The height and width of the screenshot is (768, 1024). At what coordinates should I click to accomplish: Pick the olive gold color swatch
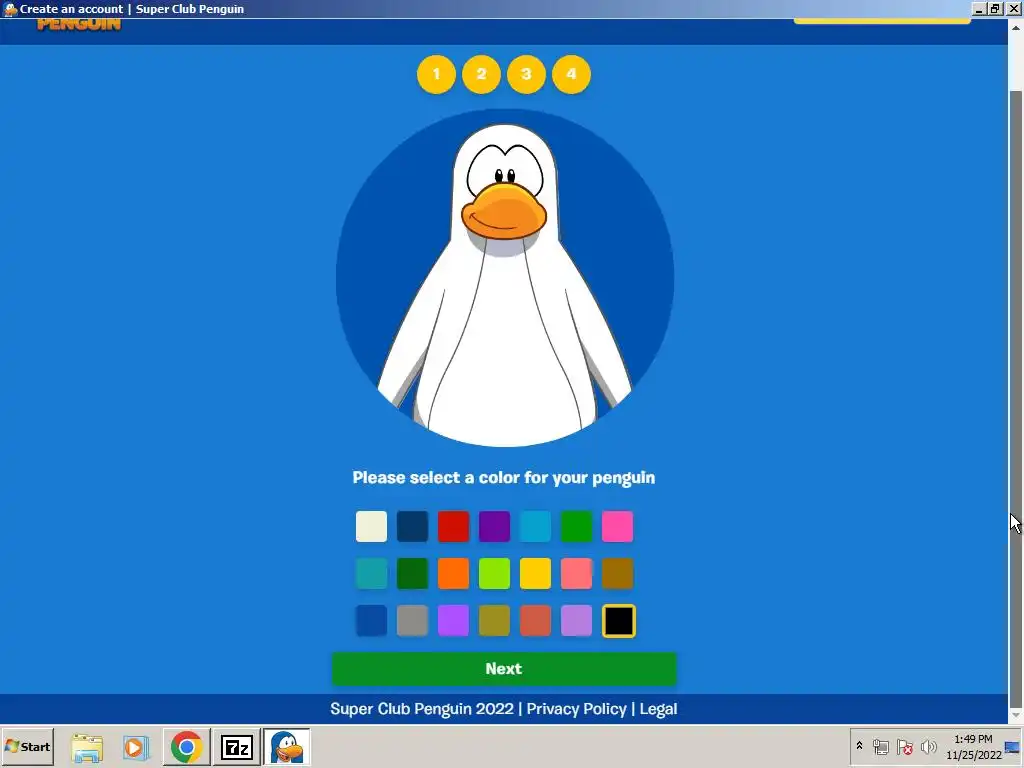click(x=494, y=620)
